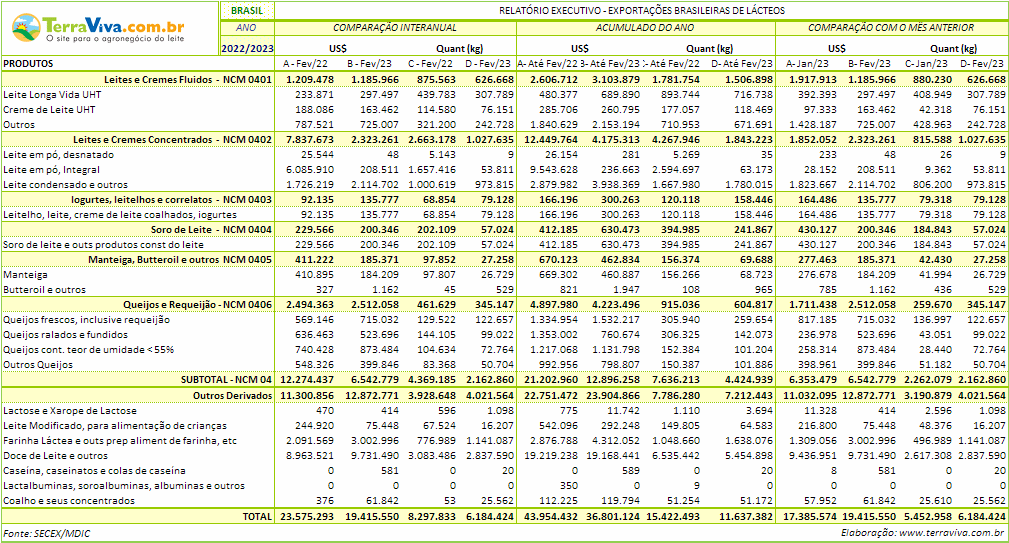Image resolution: width=1009 pixels, height=543 pixels.
Task: Select the 2022/2023 year cell
Action: [246, 47]
